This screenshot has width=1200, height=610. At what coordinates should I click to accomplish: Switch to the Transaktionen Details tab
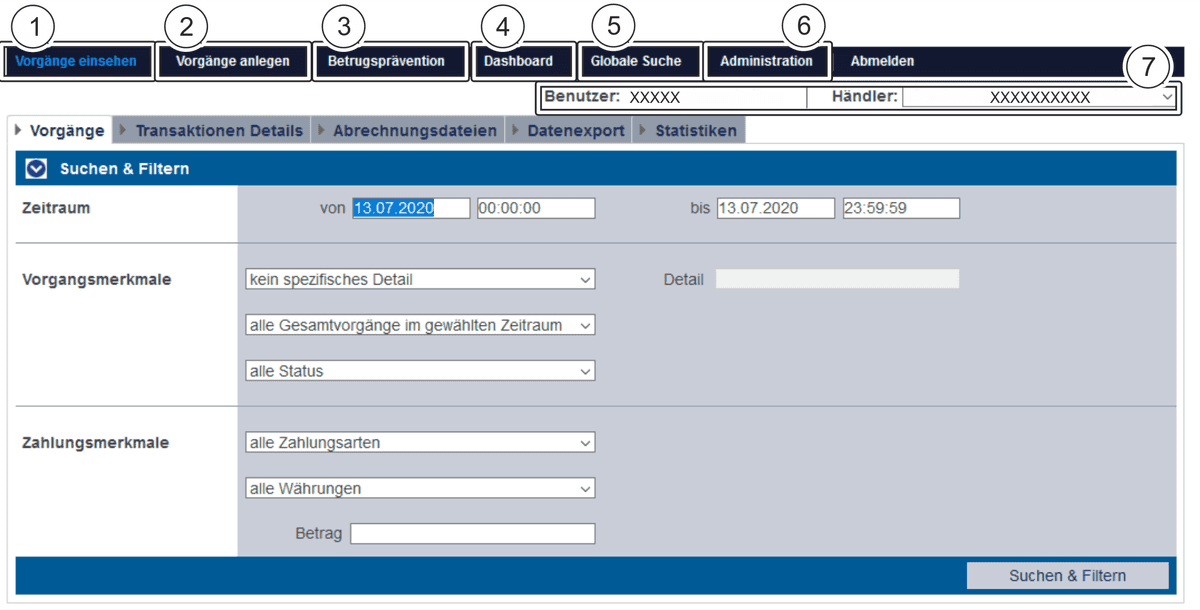218,131
